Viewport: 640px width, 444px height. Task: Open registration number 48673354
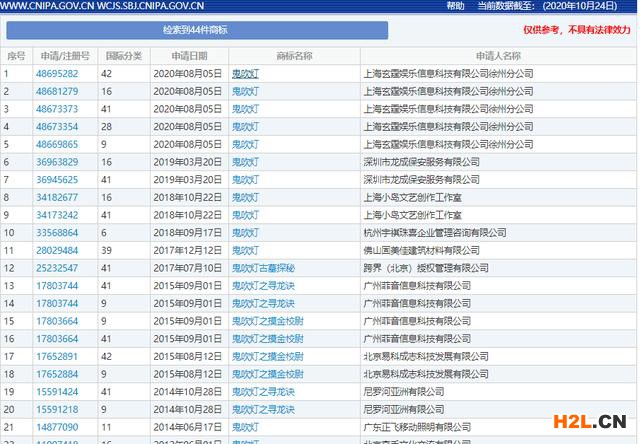click(57, 127)
